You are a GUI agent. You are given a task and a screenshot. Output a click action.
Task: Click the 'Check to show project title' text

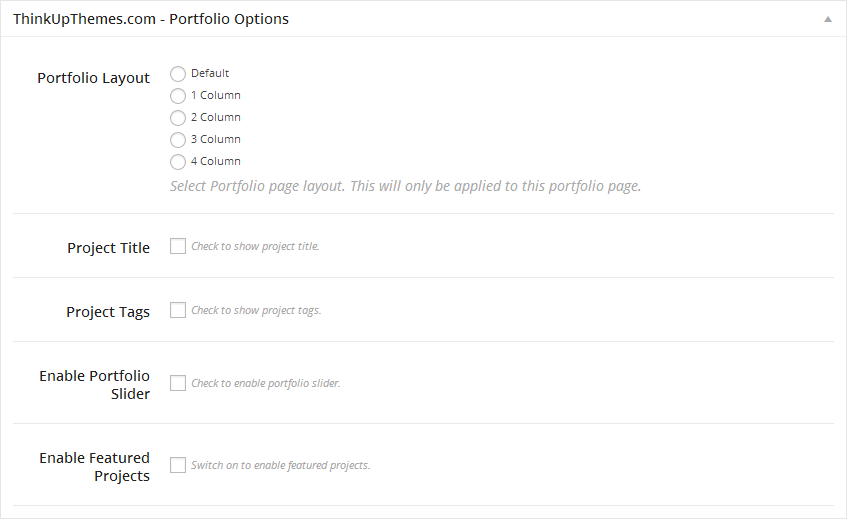[255, 246]
